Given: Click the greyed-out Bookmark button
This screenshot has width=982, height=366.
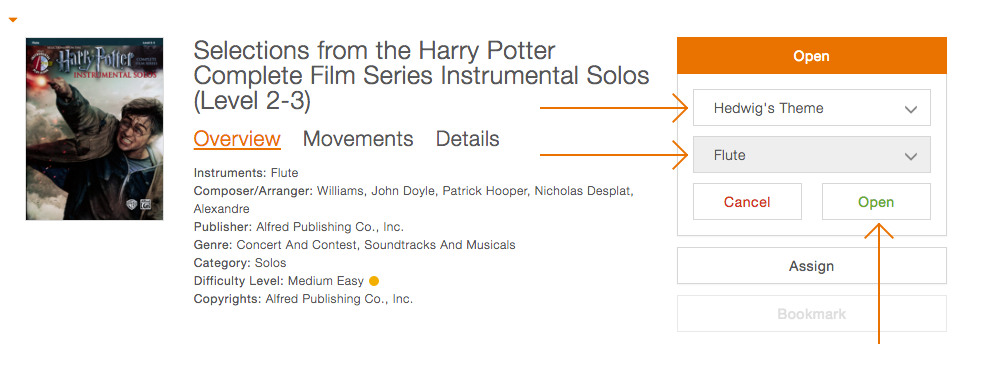Looking at the screenshot, I should pos(812,313).
